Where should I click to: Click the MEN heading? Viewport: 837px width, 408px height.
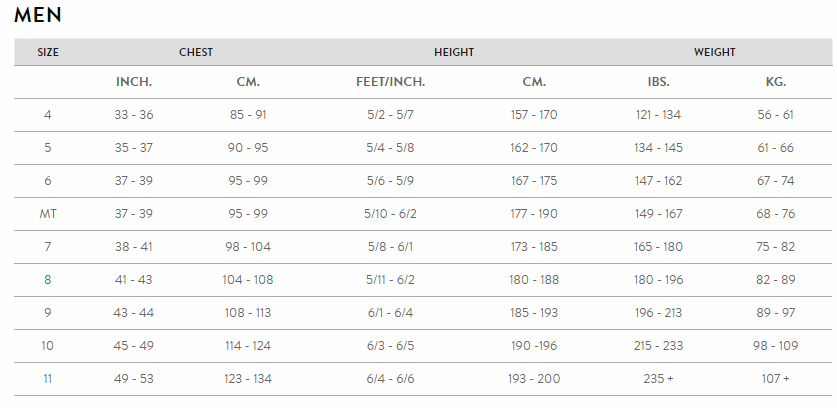(38, 15)
